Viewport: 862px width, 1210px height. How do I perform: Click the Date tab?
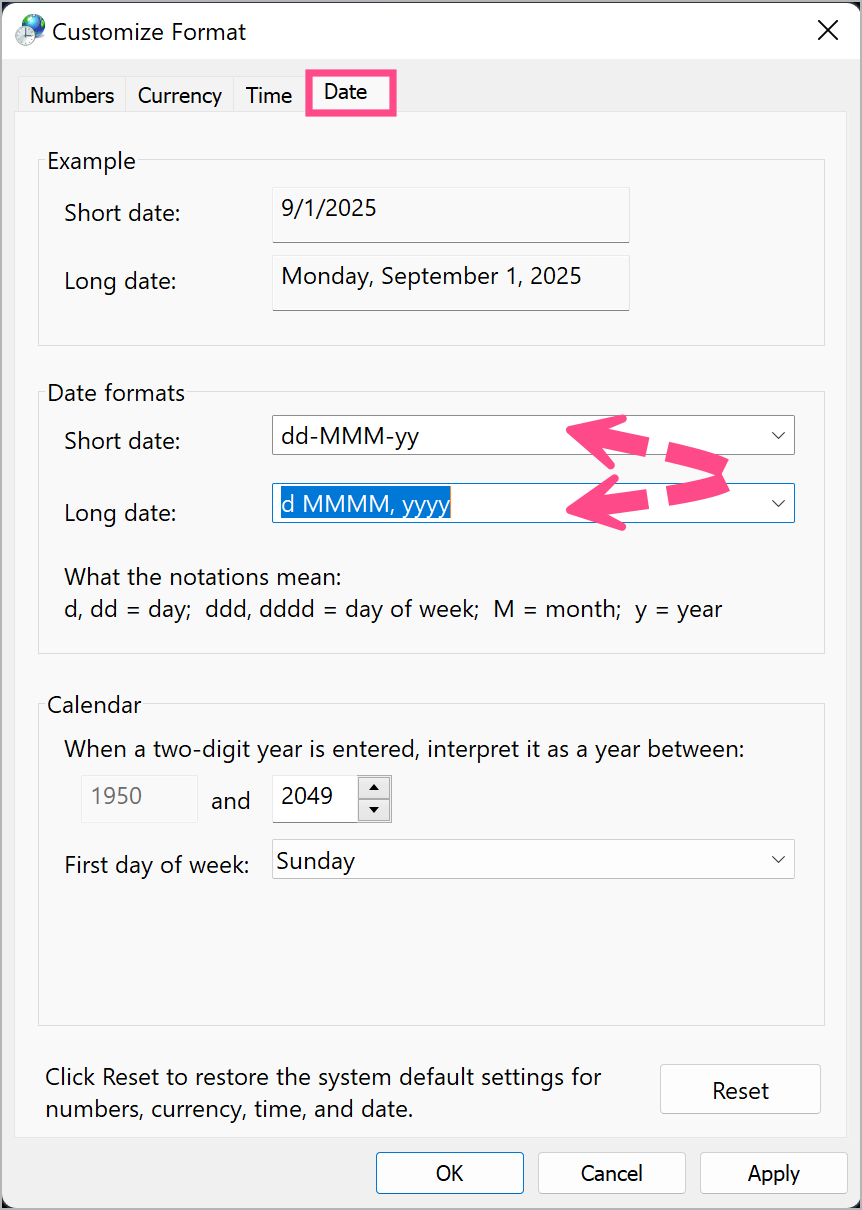[346, 92]
